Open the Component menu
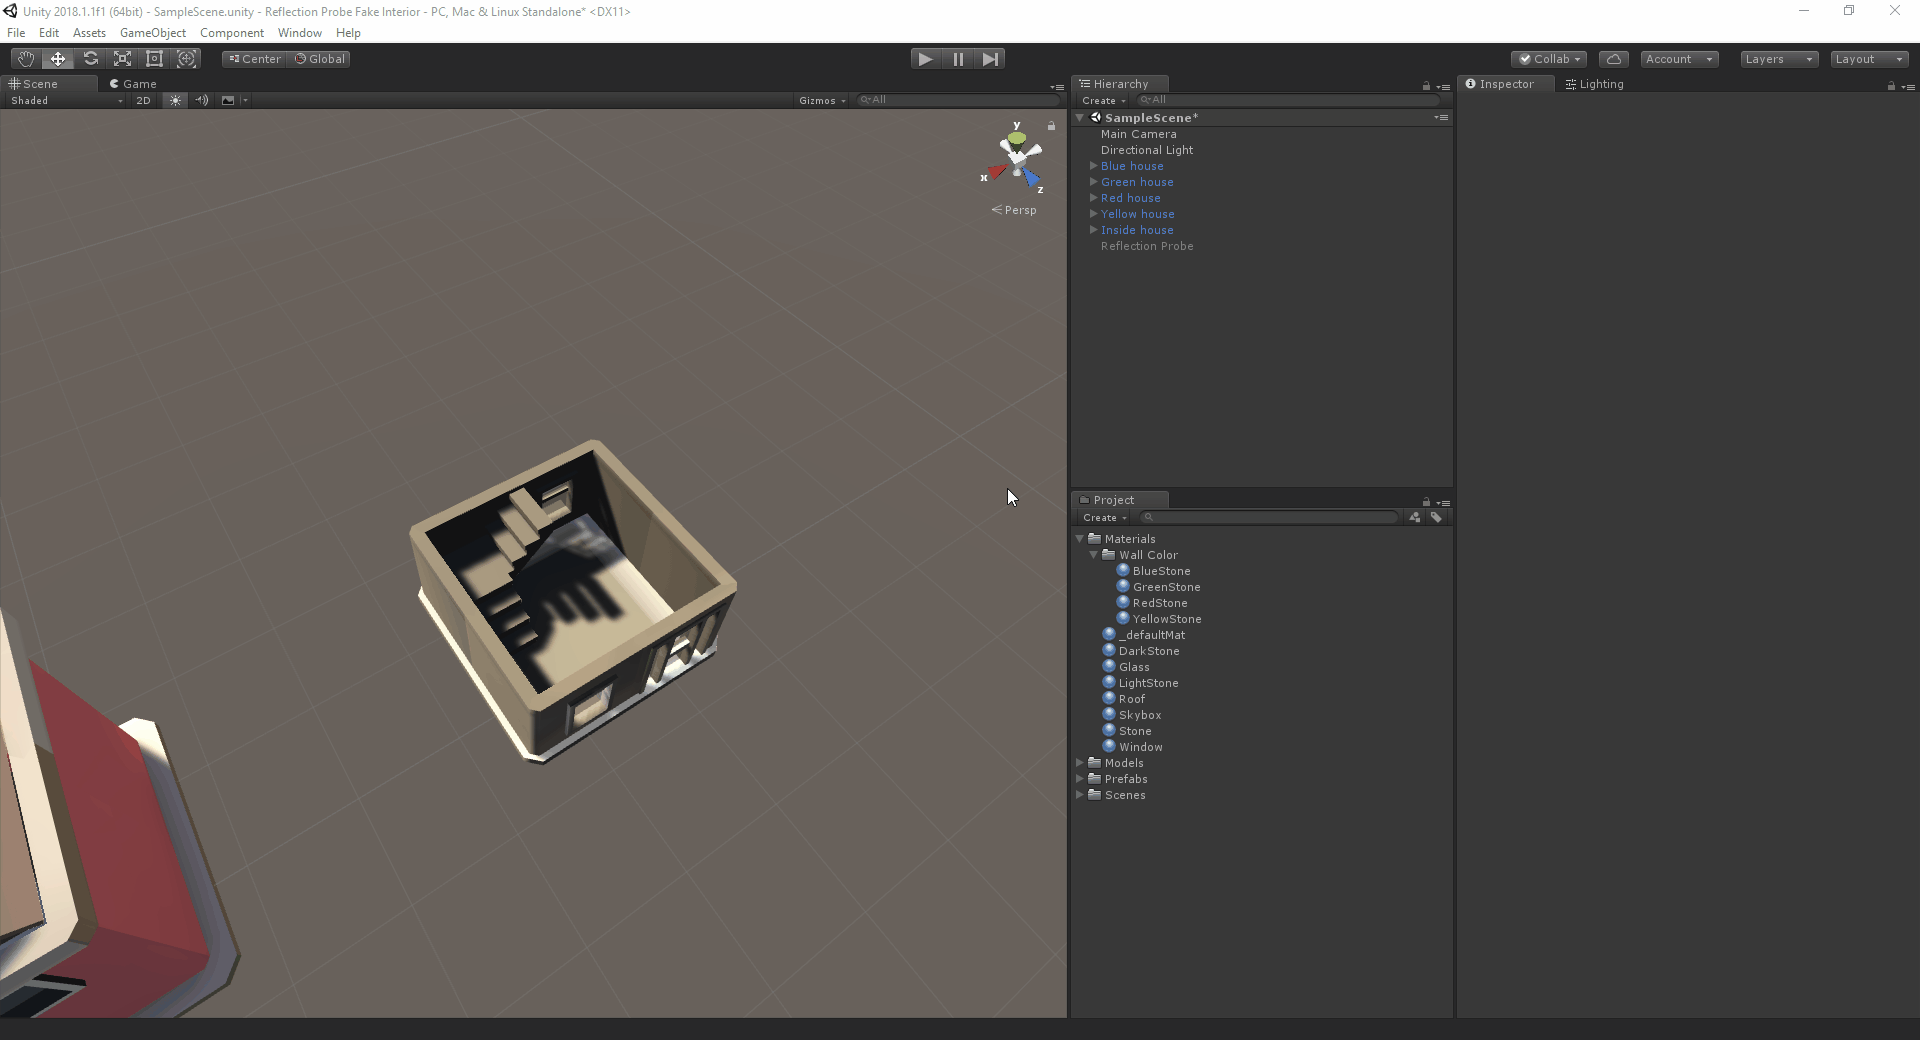The image size is (1920, 1040). (x=232, y=33)
